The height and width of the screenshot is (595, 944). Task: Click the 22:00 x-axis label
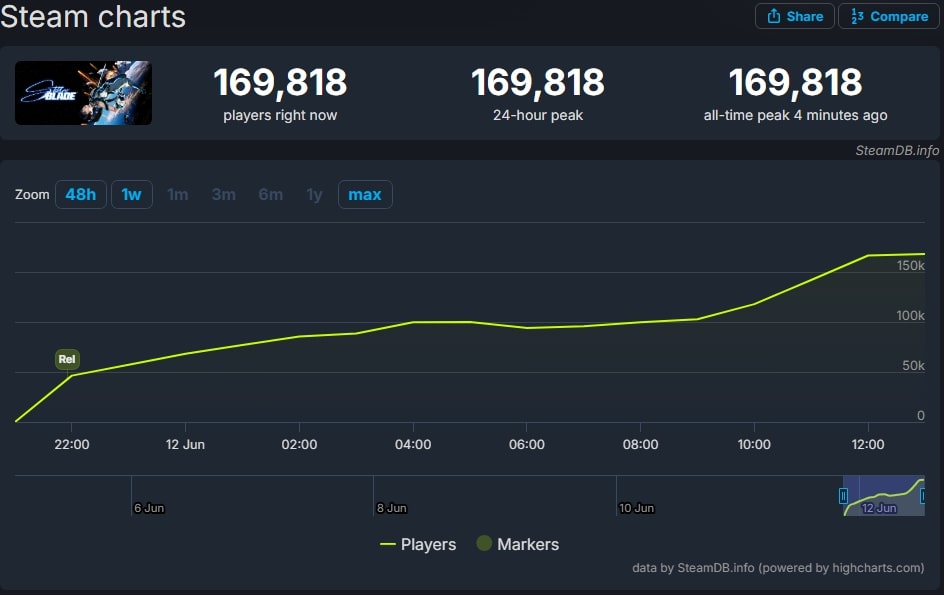tap(72, 444)
